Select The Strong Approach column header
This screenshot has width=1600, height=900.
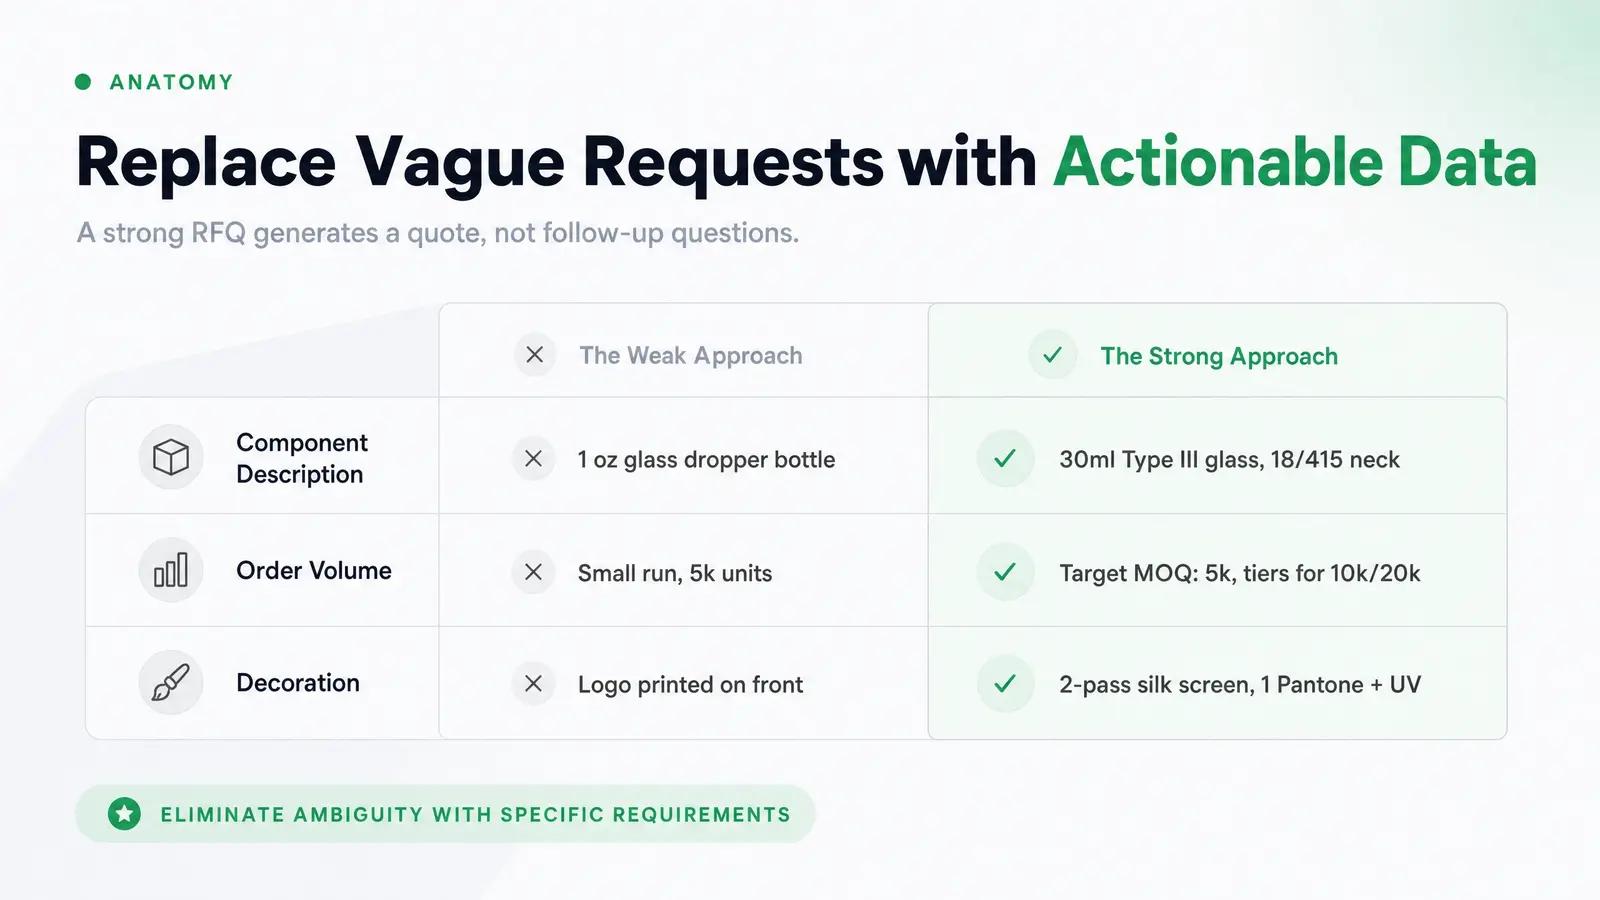(x=1219, y=356)
